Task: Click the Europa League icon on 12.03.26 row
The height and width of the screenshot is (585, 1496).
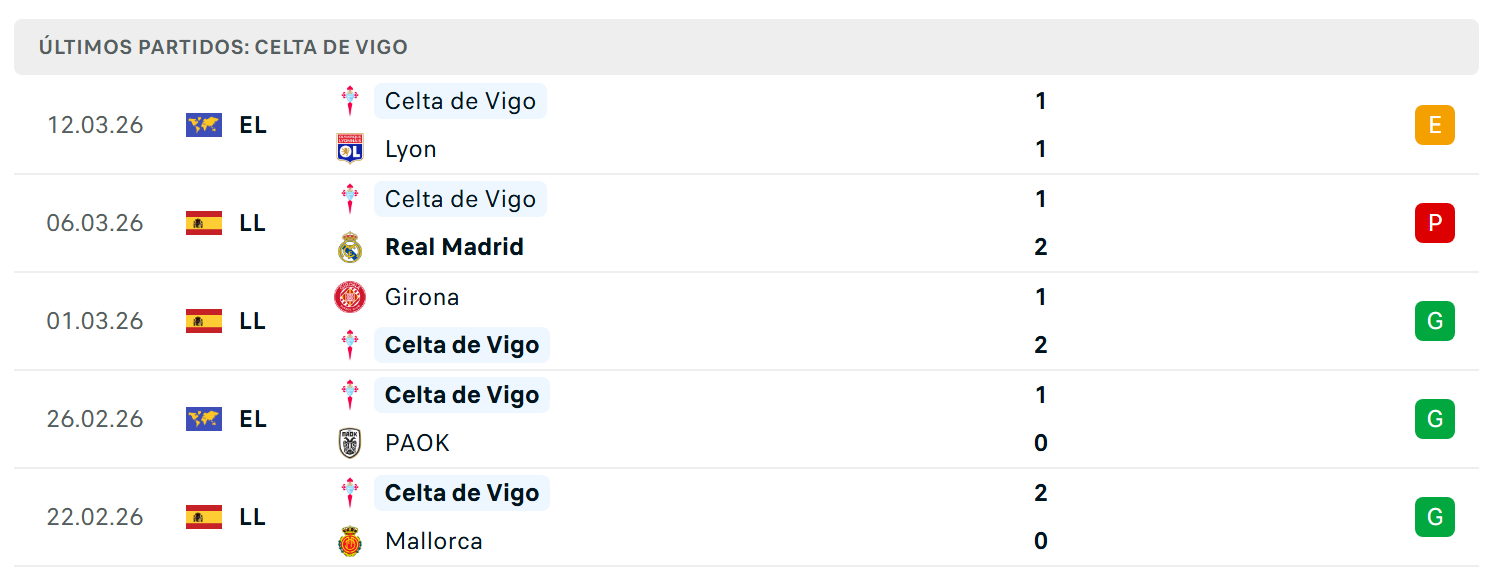Action: pyautogui.click(x=204, y=125)
